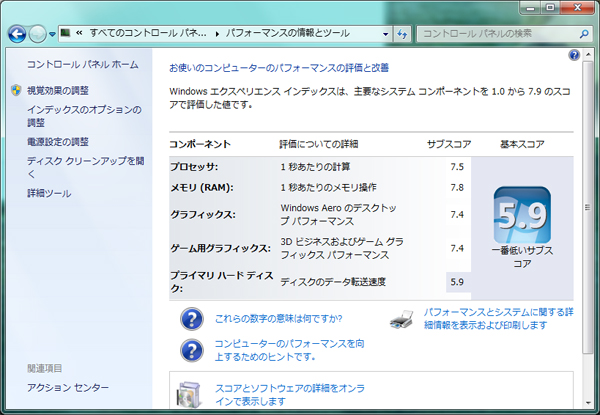Click the large 5.9 base score badge

(522, 215)
